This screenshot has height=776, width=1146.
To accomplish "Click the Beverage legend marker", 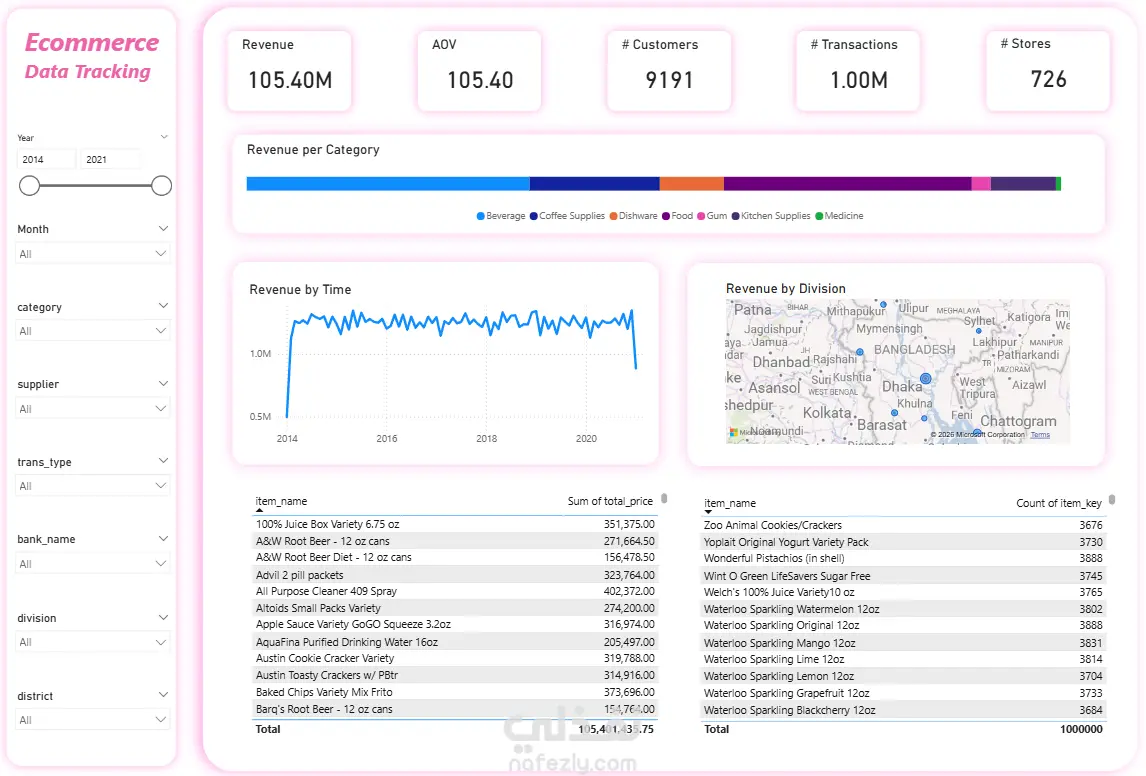I will pos(480,216).
